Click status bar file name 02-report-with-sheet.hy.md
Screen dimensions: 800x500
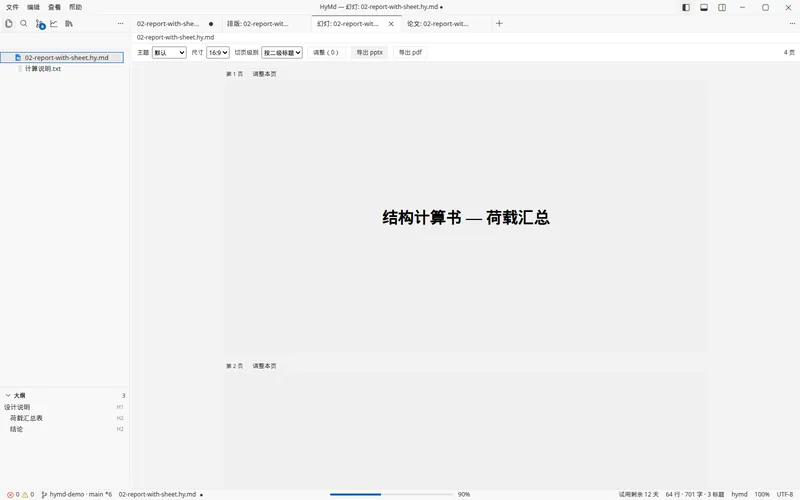click(157, 494)
